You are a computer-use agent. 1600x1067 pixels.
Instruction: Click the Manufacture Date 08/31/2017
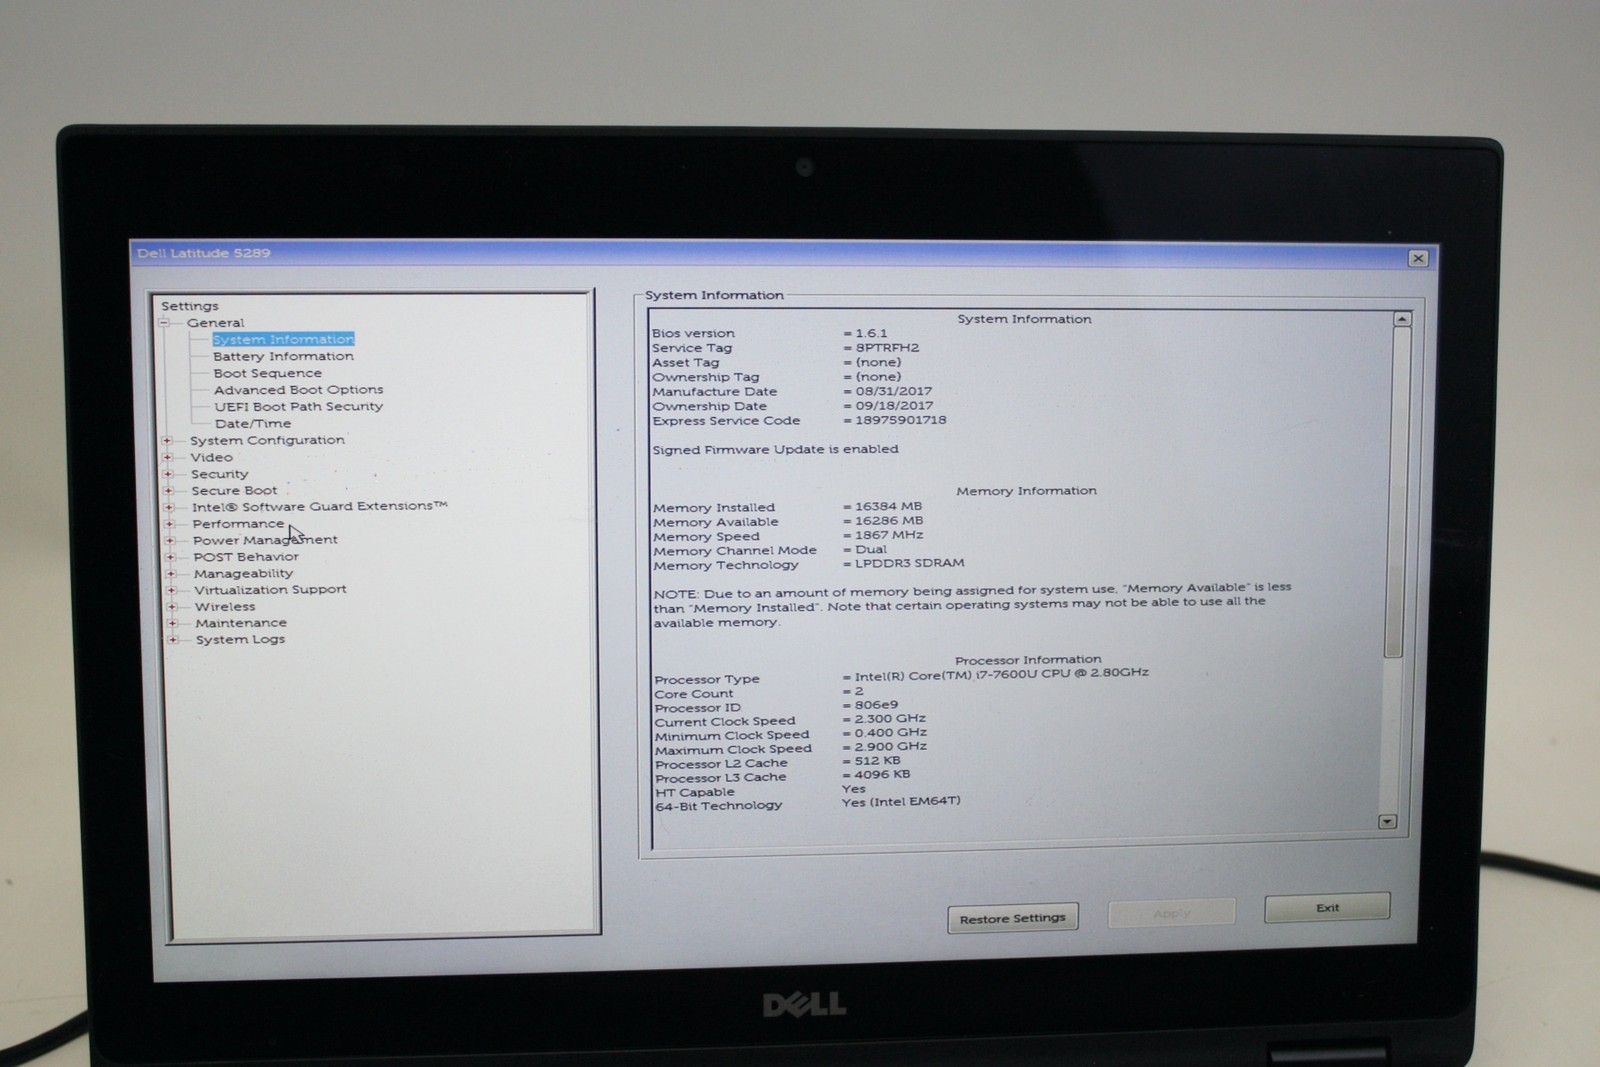point(894,391)
